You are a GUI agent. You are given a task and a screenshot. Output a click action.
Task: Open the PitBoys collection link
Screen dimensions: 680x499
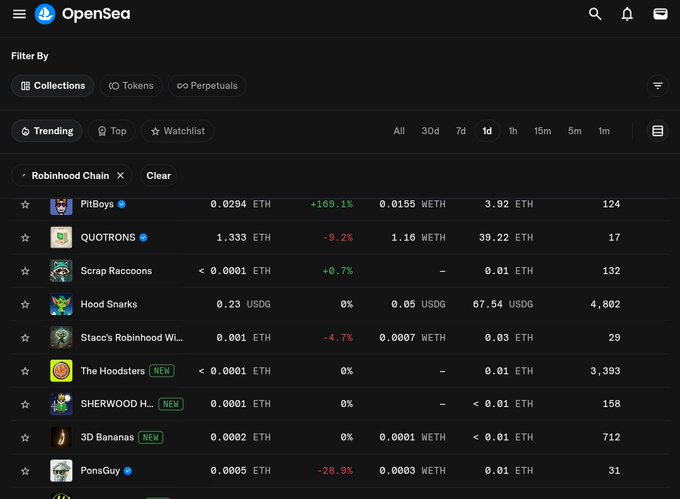97,204
